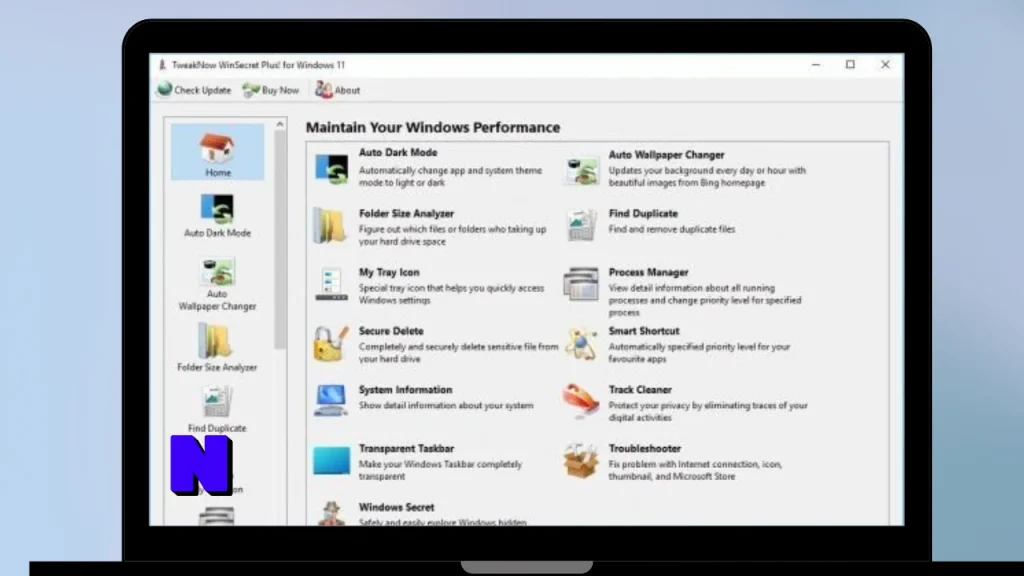1024x576 pixels.
Task: Click the Process Manager window icon
Action: (581, 284)
